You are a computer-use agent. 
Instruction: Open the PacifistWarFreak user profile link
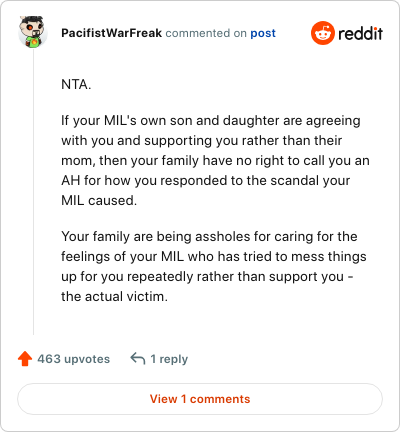point(112,33)
